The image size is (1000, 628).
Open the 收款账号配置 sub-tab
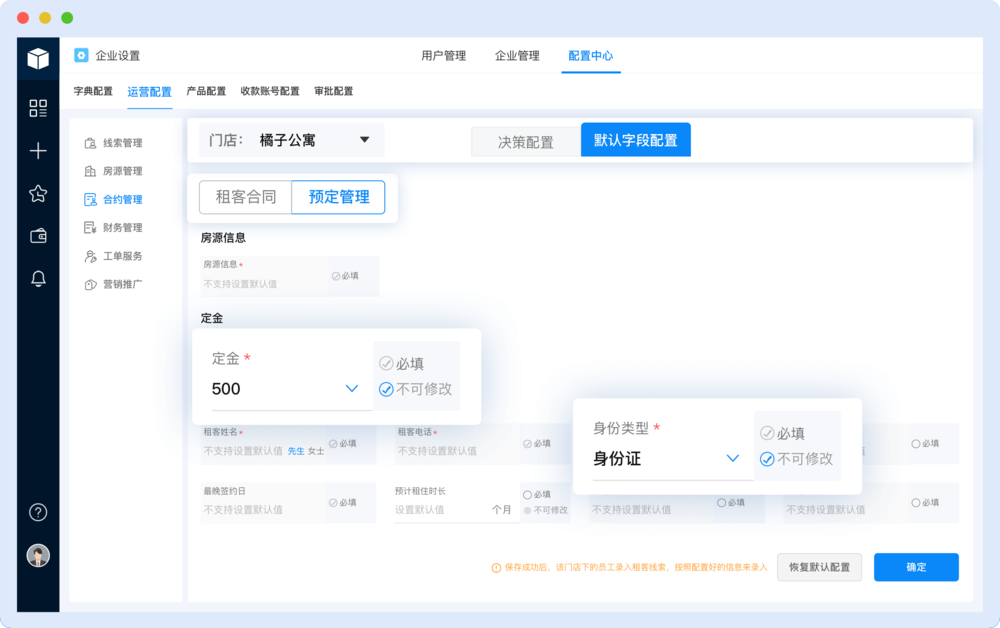point(270,91)
